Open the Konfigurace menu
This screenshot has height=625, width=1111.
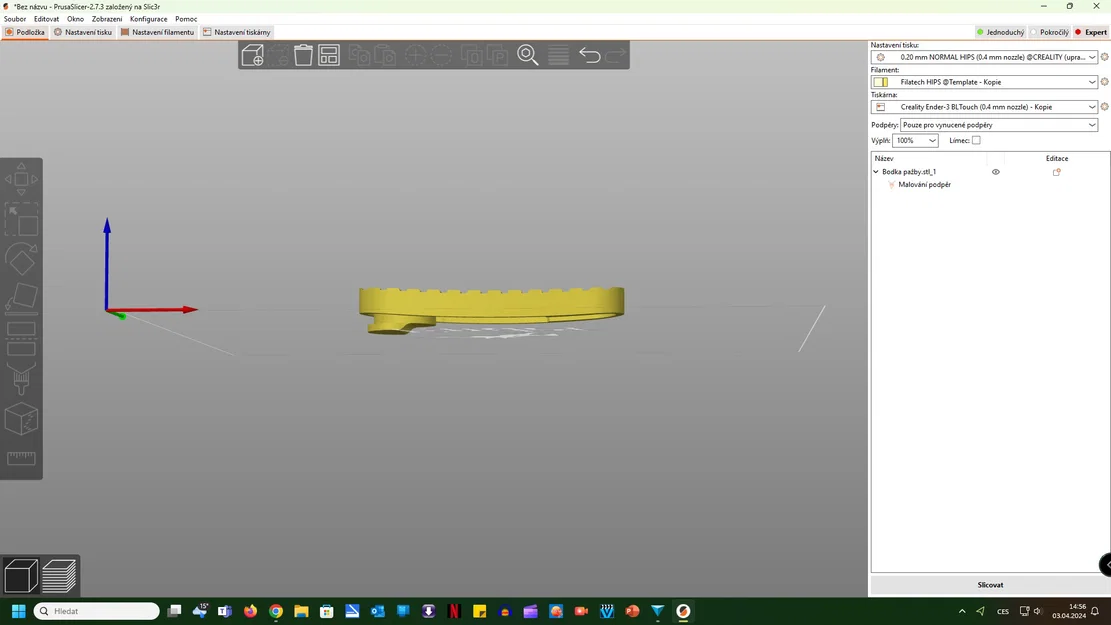point(147,19)
